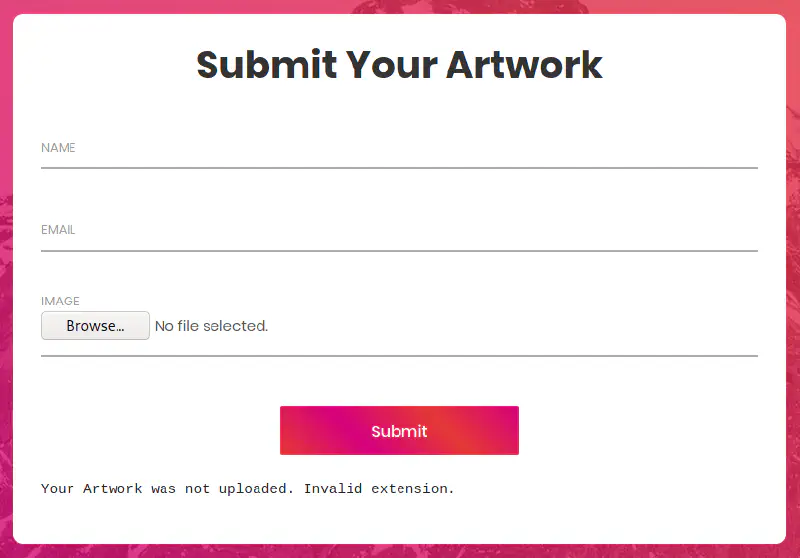Click the NAME field label
The image size is (800, 558).
58,148
